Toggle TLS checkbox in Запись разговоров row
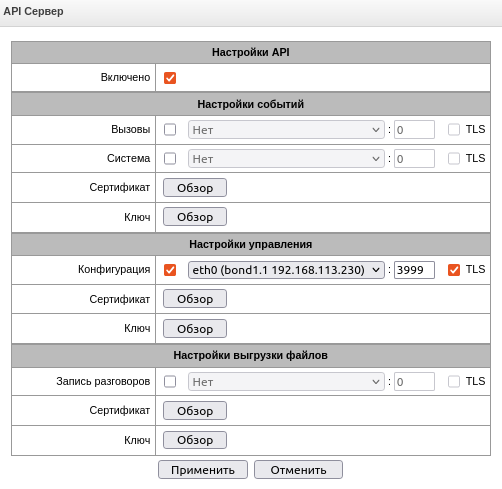502x489 pixels. (x=454, y=382)
